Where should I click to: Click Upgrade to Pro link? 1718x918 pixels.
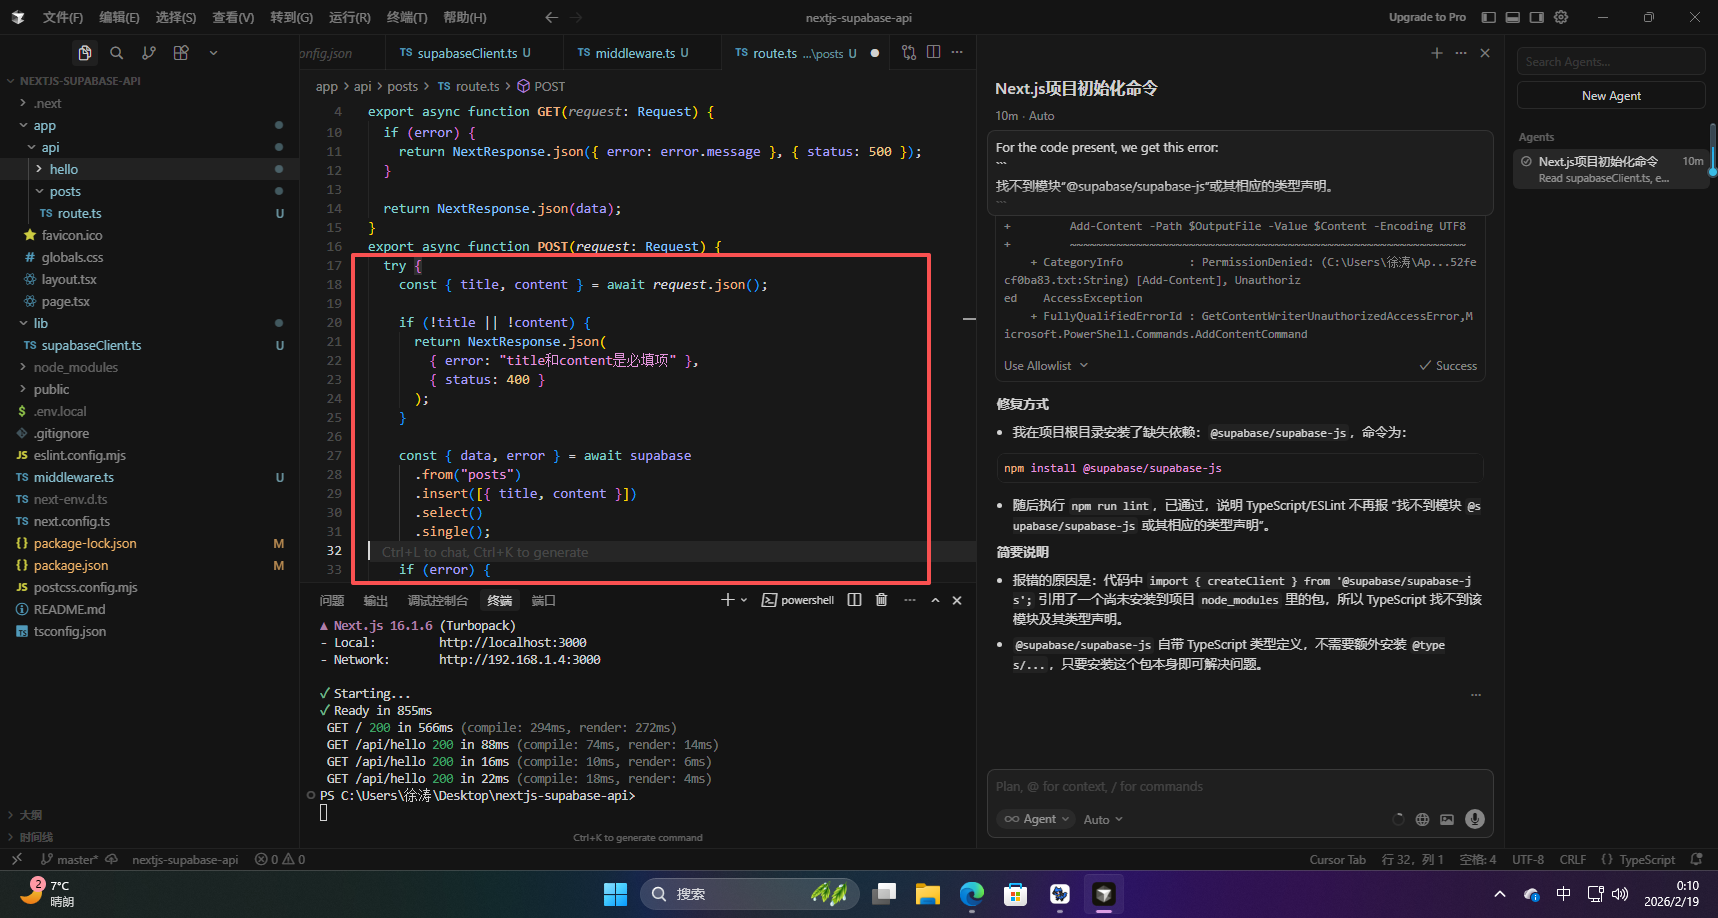click(1427, 17)
